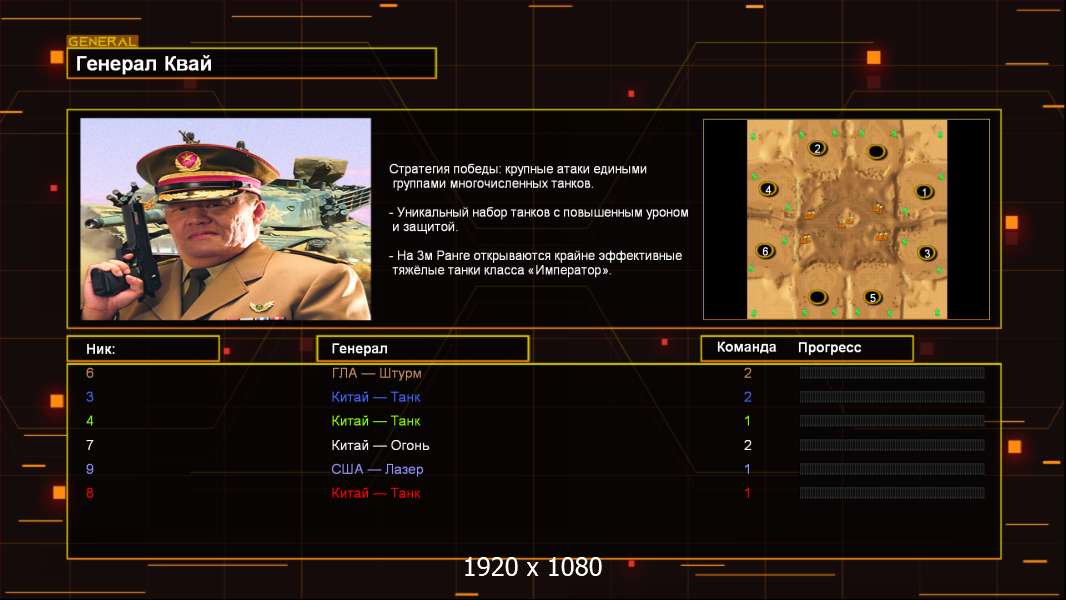Click the empty start slot next to marker 2
Viewport: 1066px width, 600px height.
pyautogui.click(x=876, y=151)
